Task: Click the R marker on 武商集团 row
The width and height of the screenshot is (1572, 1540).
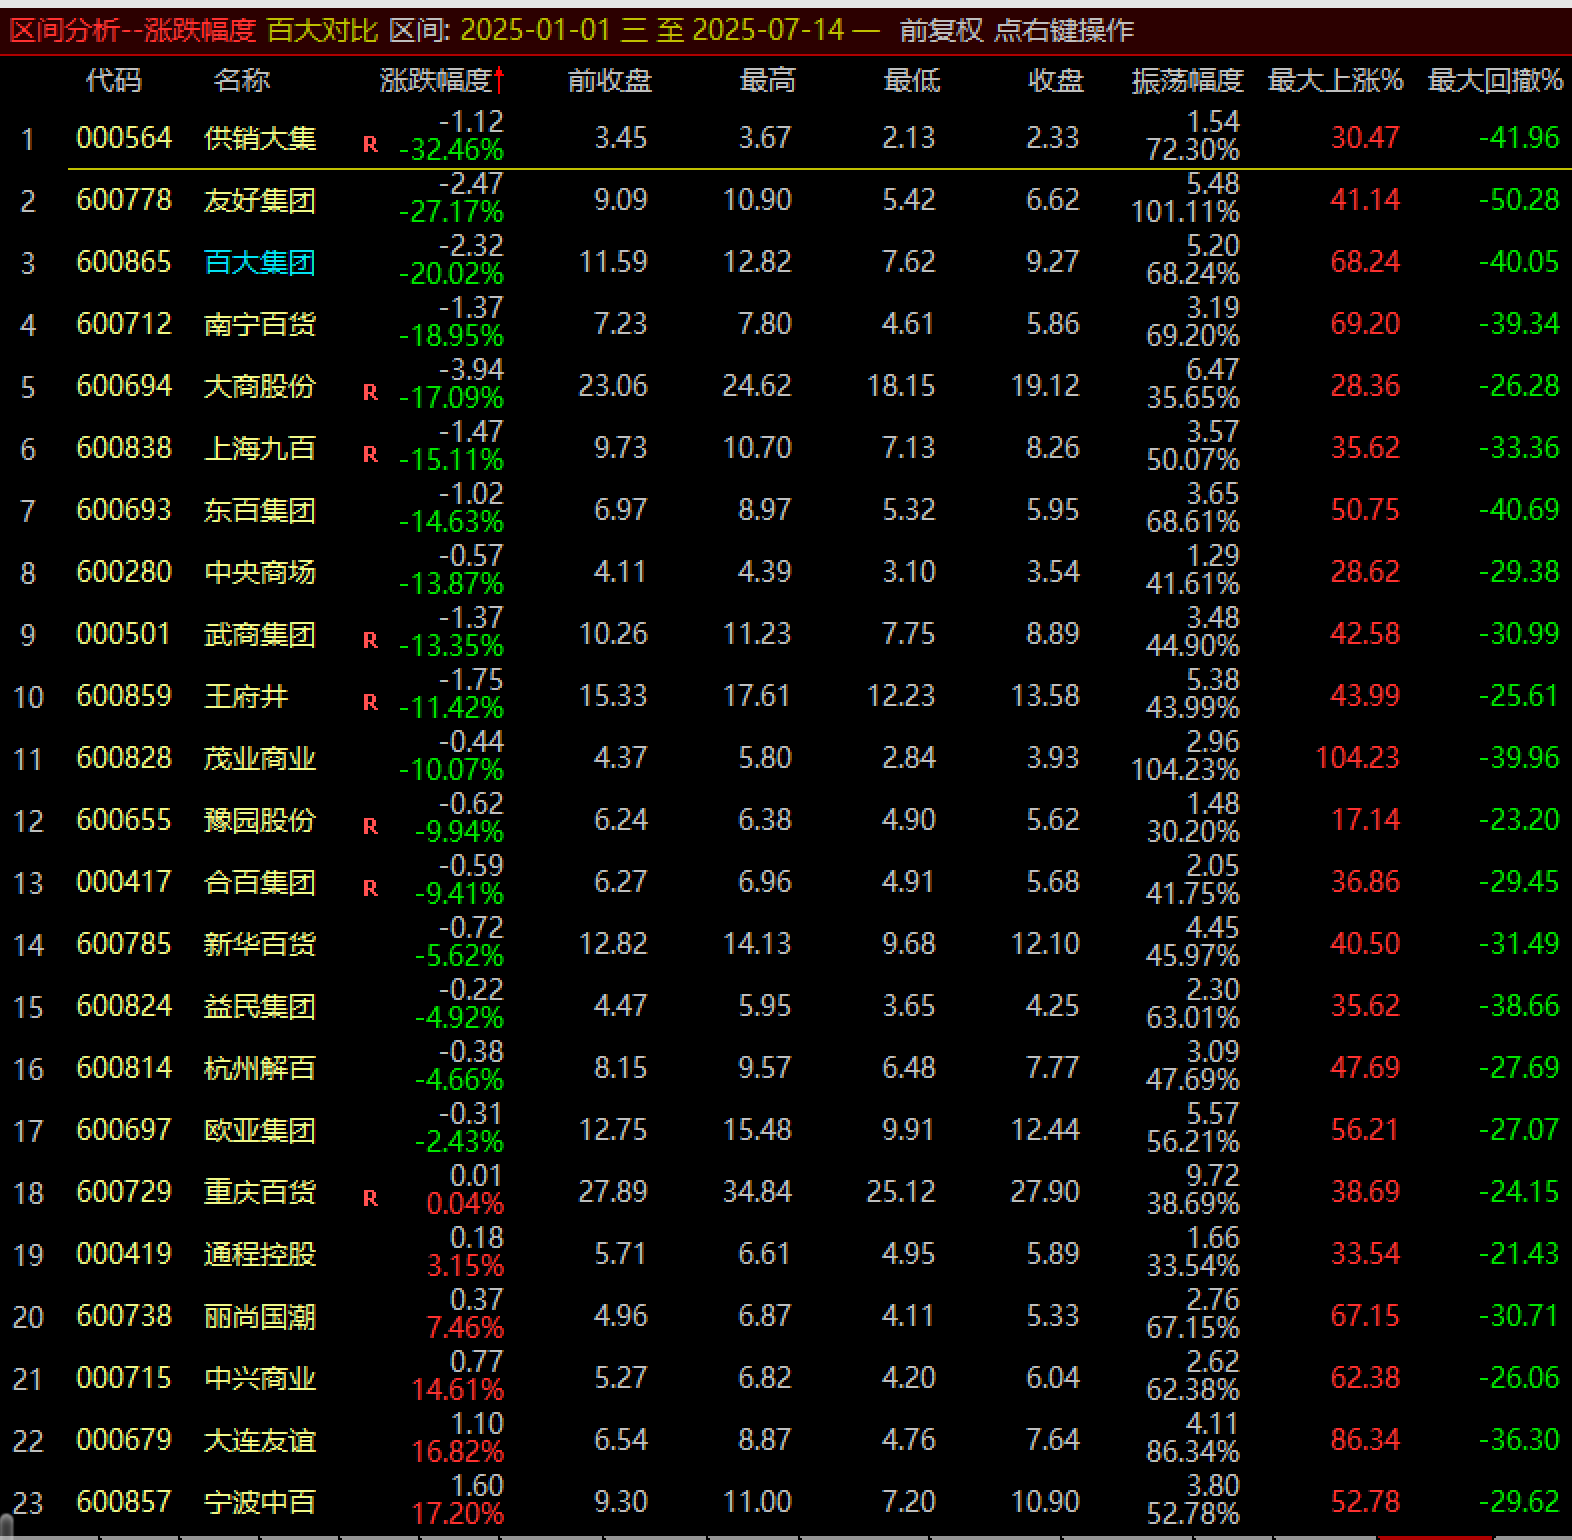Action: pyautogui.click(x=370, y=641)
